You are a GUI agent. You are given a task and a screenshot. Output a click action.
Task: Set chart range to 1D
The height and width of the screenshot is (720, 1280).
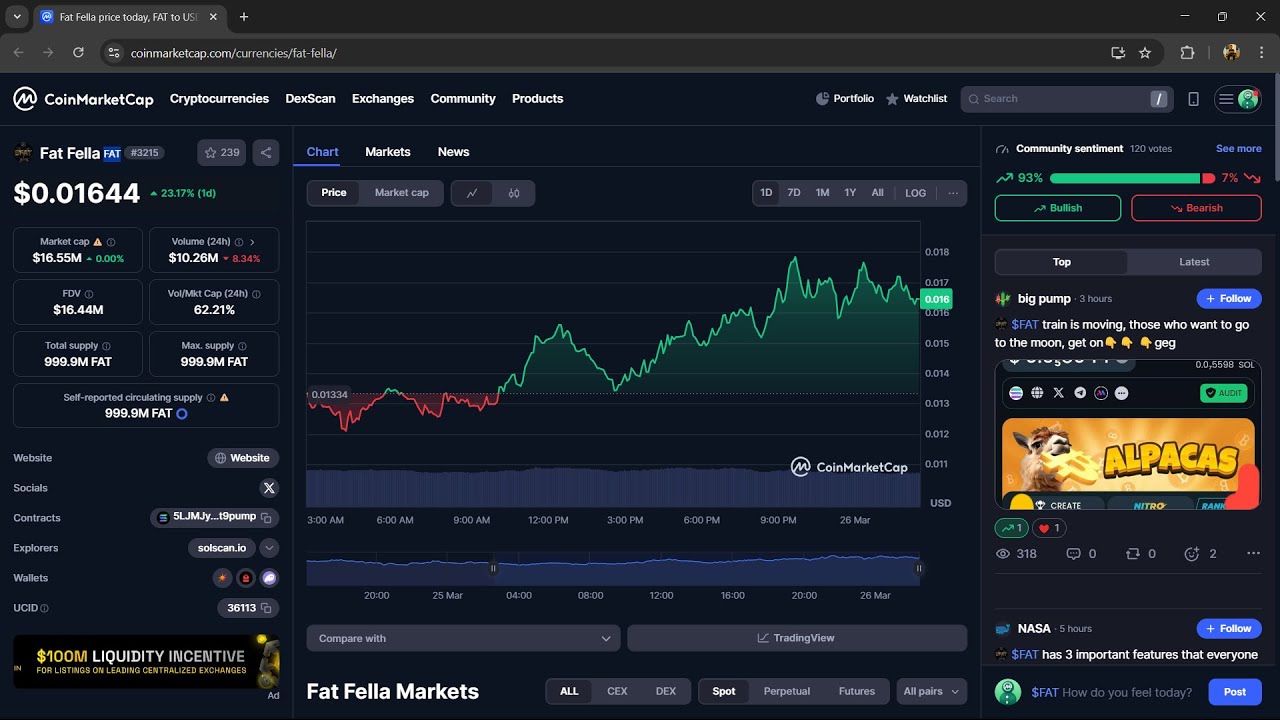point(766,193)
